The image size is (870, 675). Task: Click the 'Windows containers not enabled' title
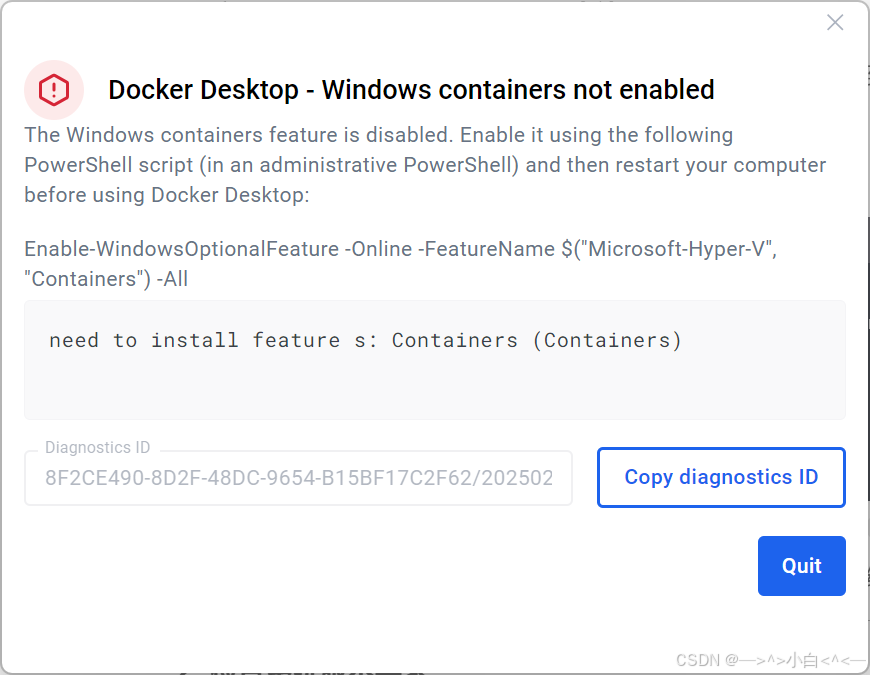click(x=411, y=90)
